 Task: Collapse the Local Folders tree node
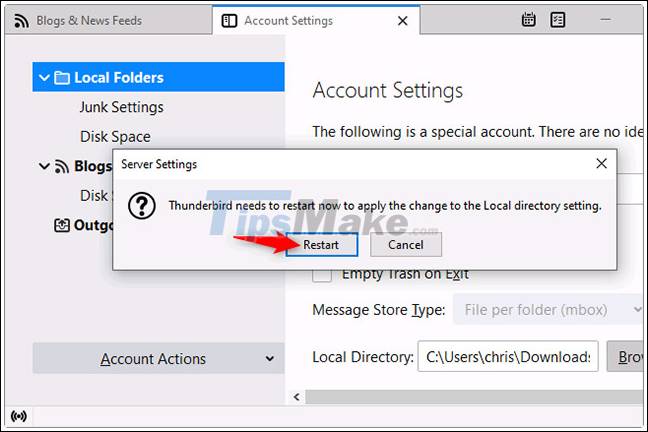(x=44, y=77)
